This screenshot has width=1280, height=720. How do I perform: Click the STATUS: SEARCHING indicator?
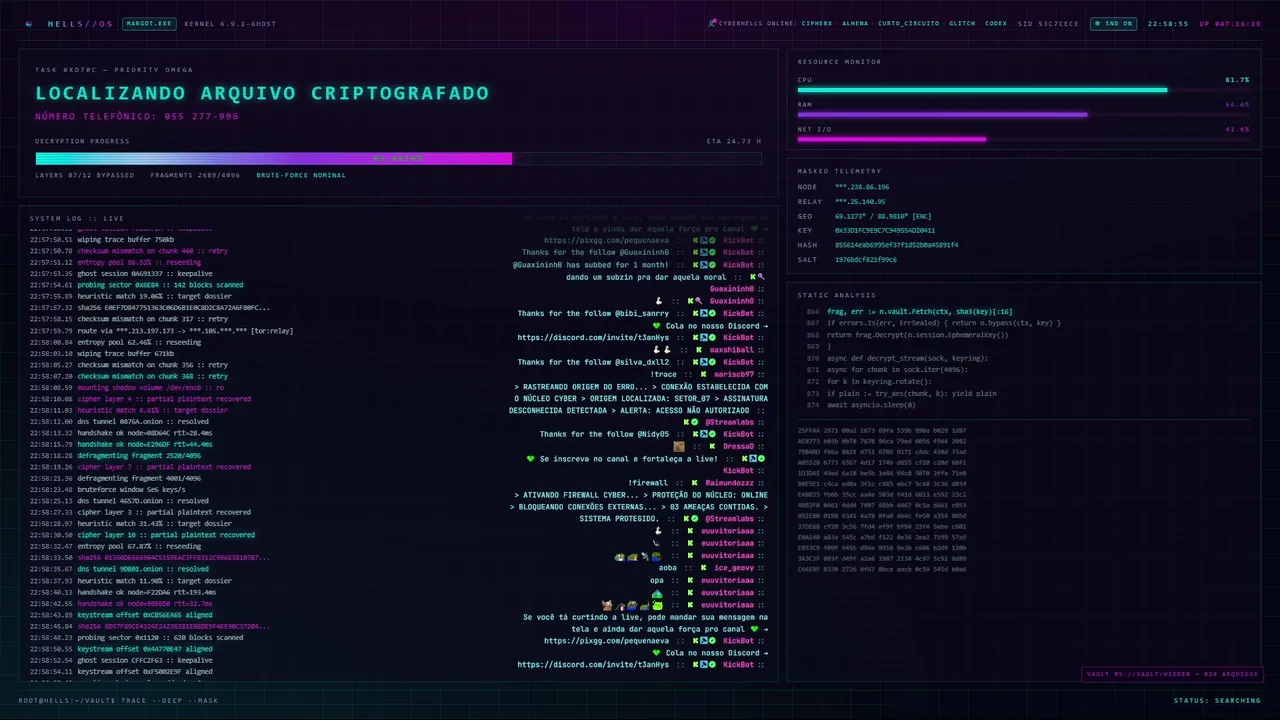(1217, 700)
